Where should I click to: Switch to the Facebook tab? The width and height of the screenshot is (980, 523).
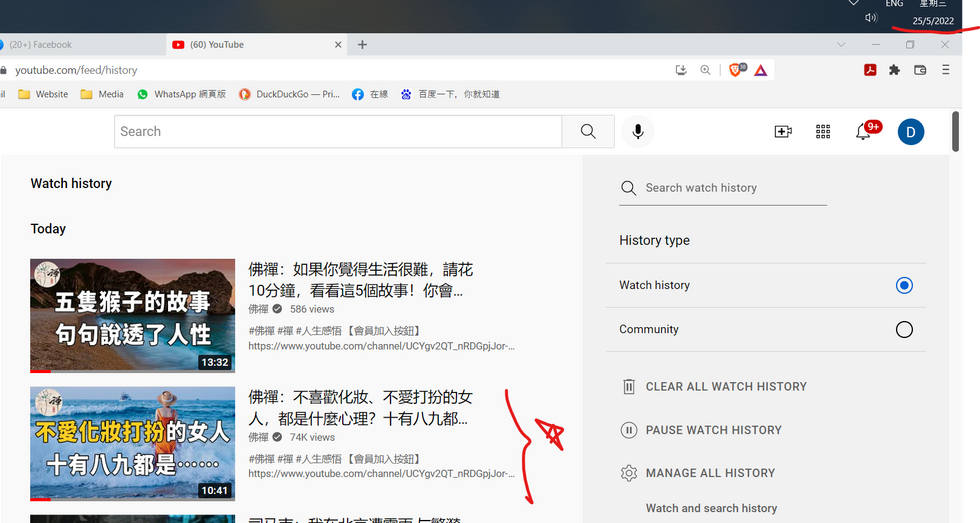81,44
